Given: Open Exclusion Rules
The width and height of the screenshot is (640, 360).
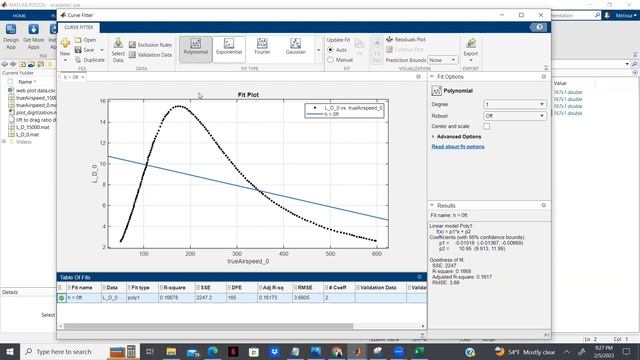Looking at the screenshot, I should point(150,45).
